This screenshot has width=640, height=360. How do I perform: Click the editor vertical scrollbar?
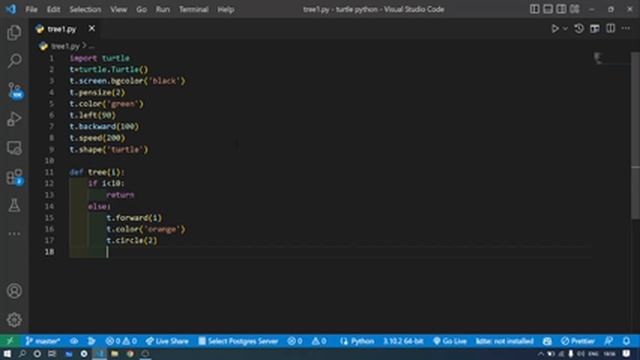(x=636, y=137)
